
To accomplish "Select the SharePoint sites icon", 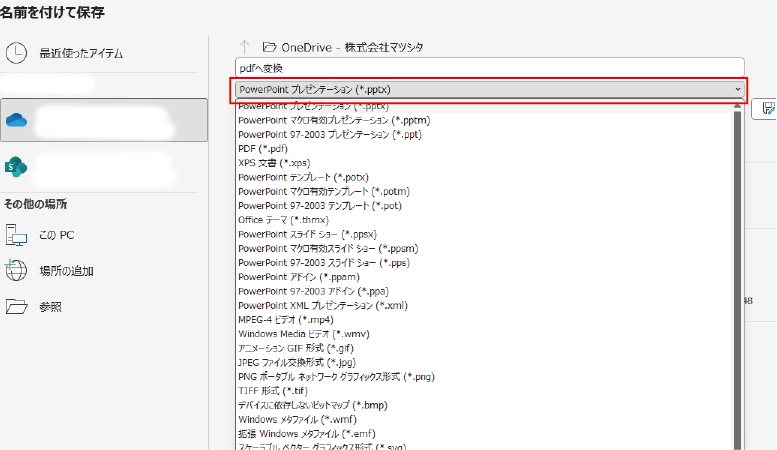I will (x=16, y=167).
